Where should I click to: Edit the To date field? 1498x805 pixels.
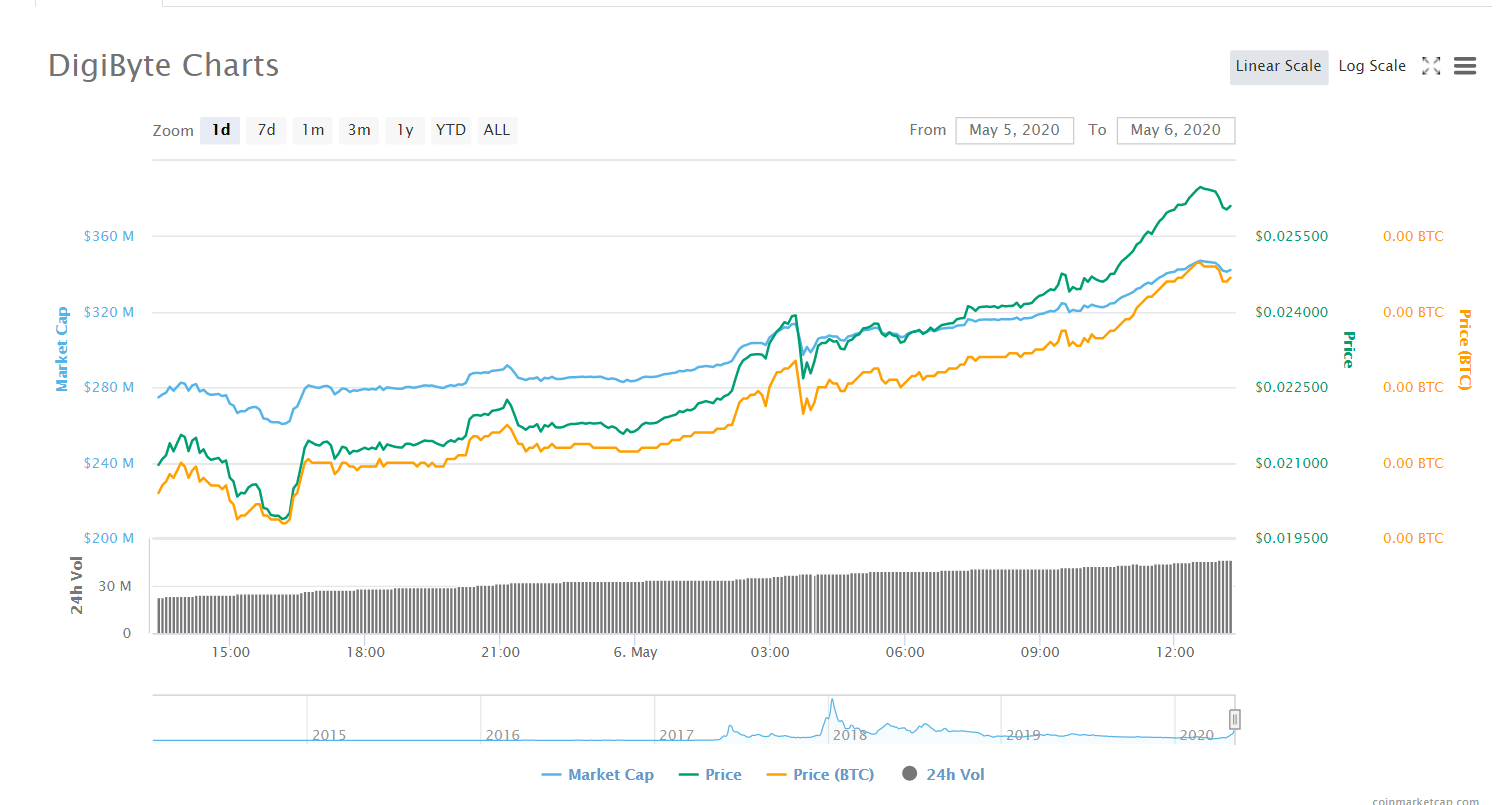point(1176,130)
